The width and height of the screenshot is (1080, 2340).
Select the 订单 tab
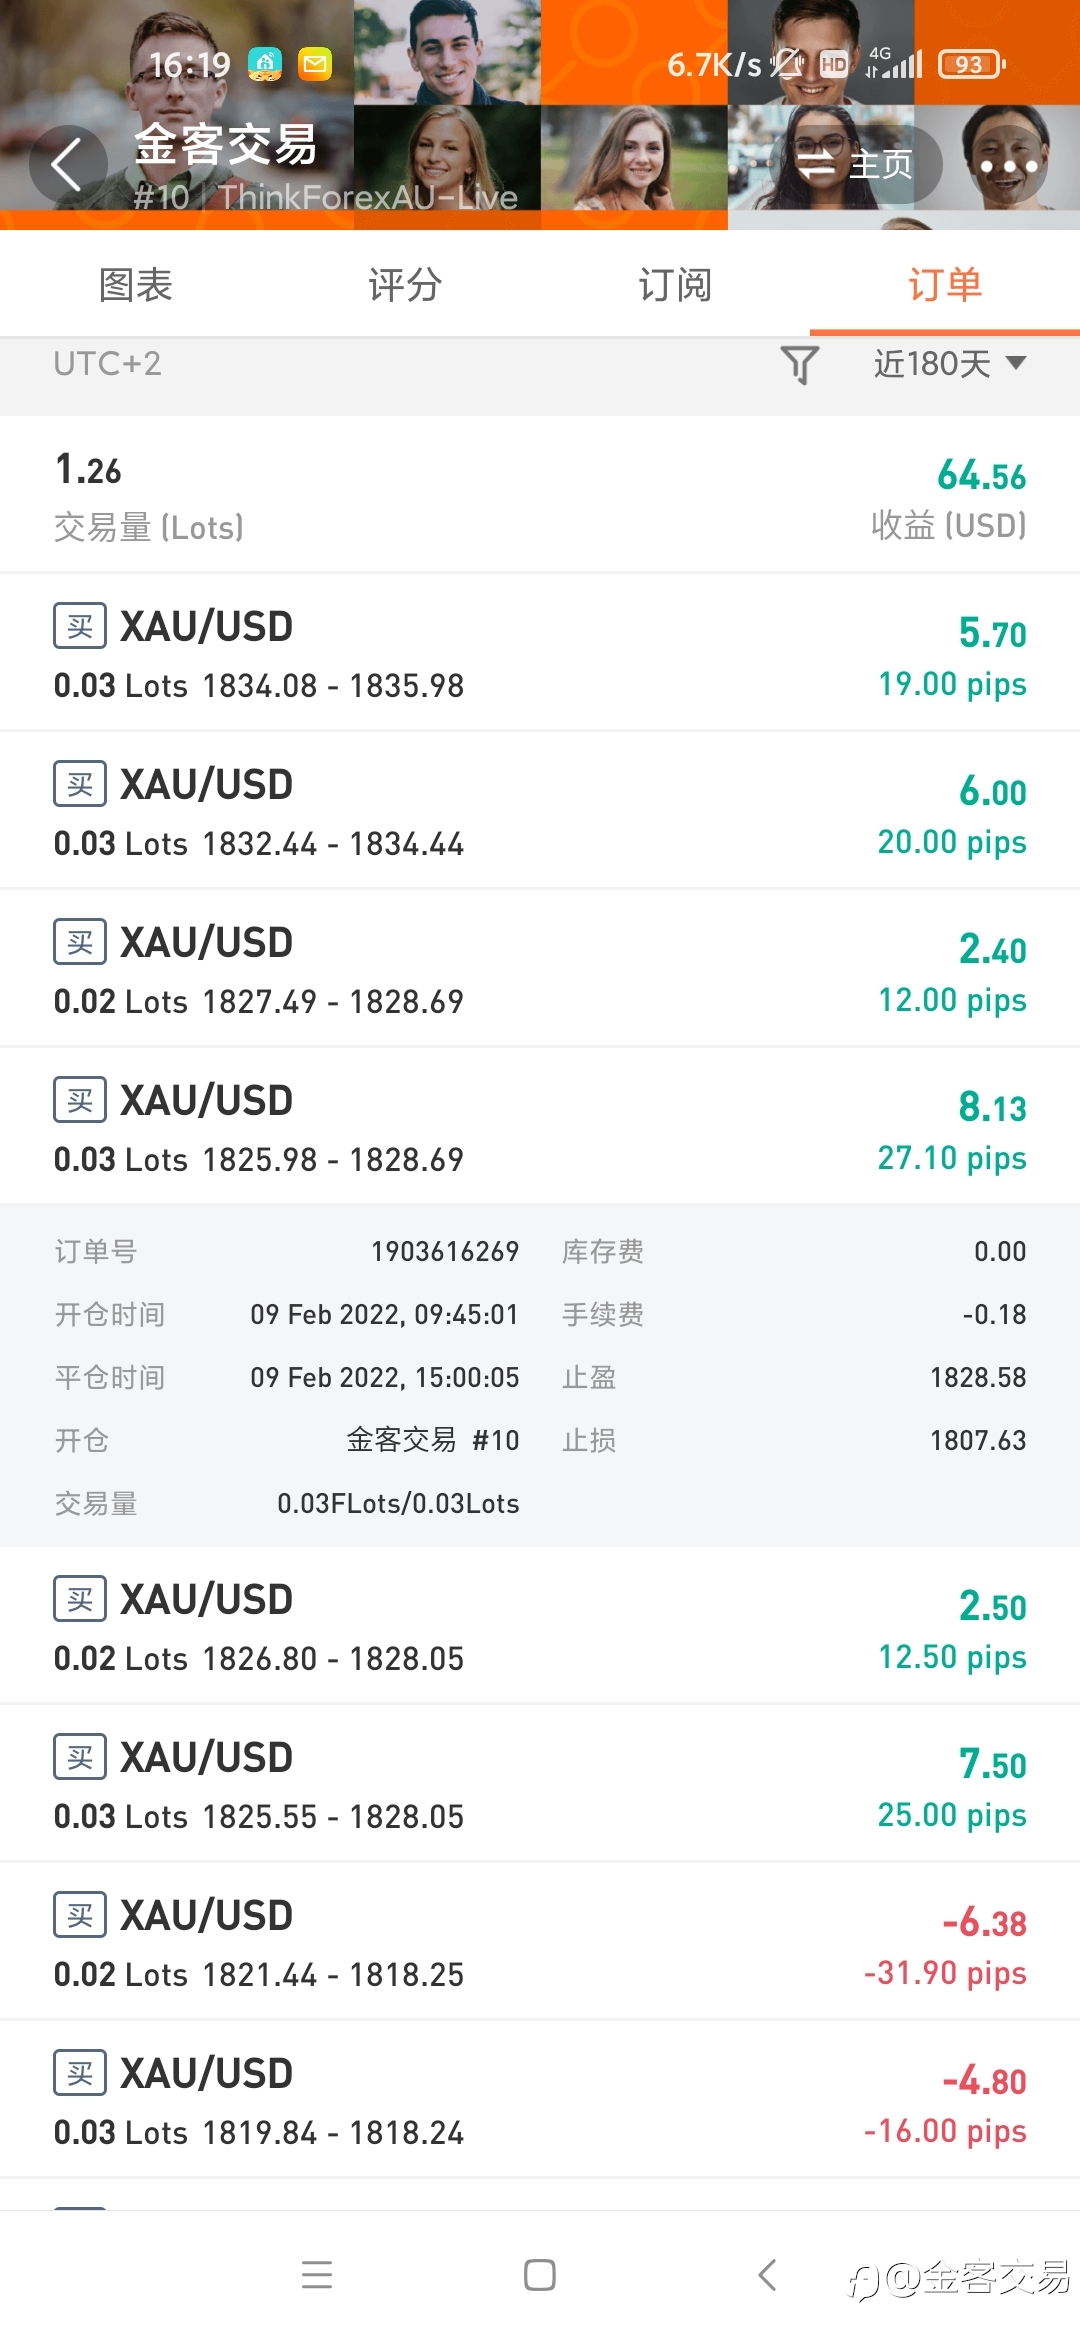click(x=945, y=285)
